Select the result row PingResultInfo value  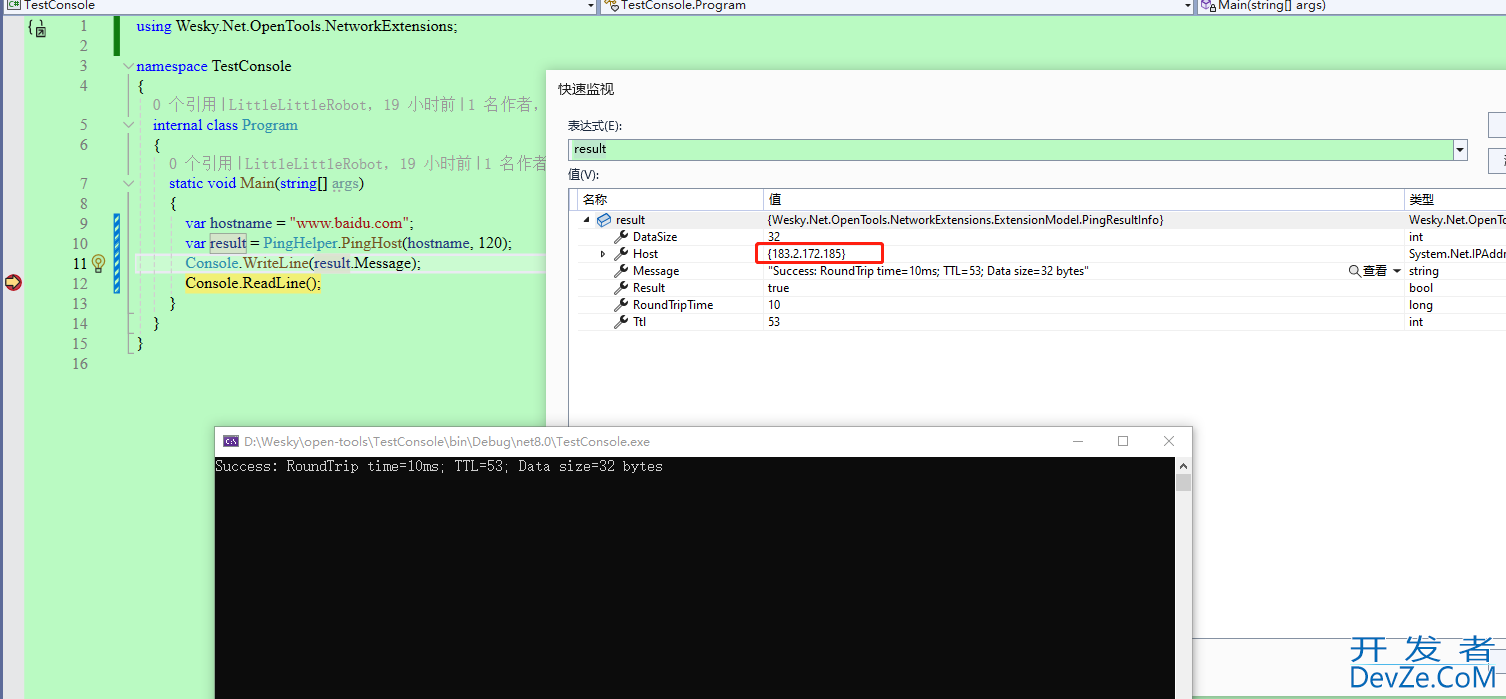(965, 220)
